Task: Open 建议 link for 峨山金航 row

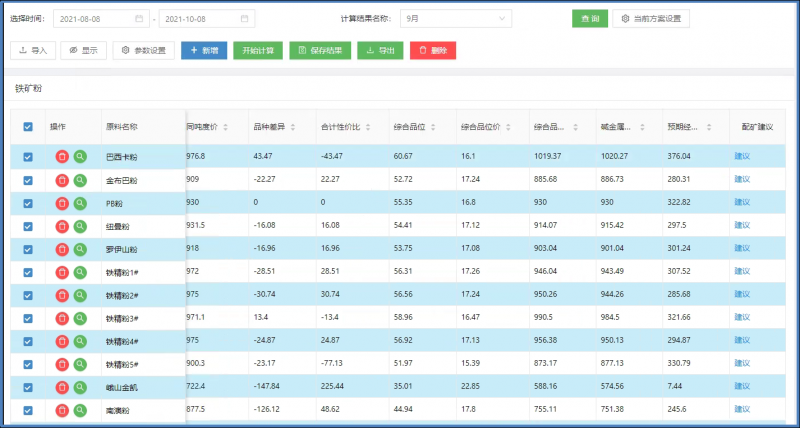Action: click(741, 387)
